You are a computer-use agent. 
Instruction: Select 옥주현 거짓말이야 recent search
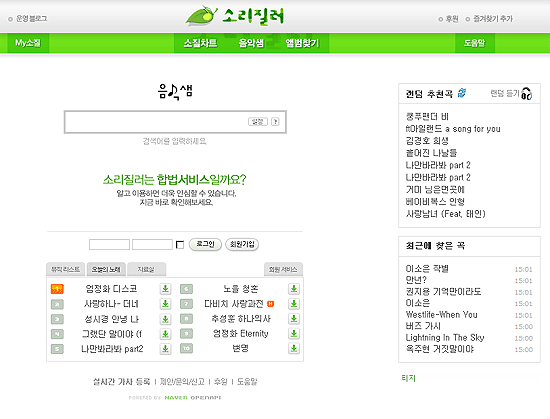[440, 349]
